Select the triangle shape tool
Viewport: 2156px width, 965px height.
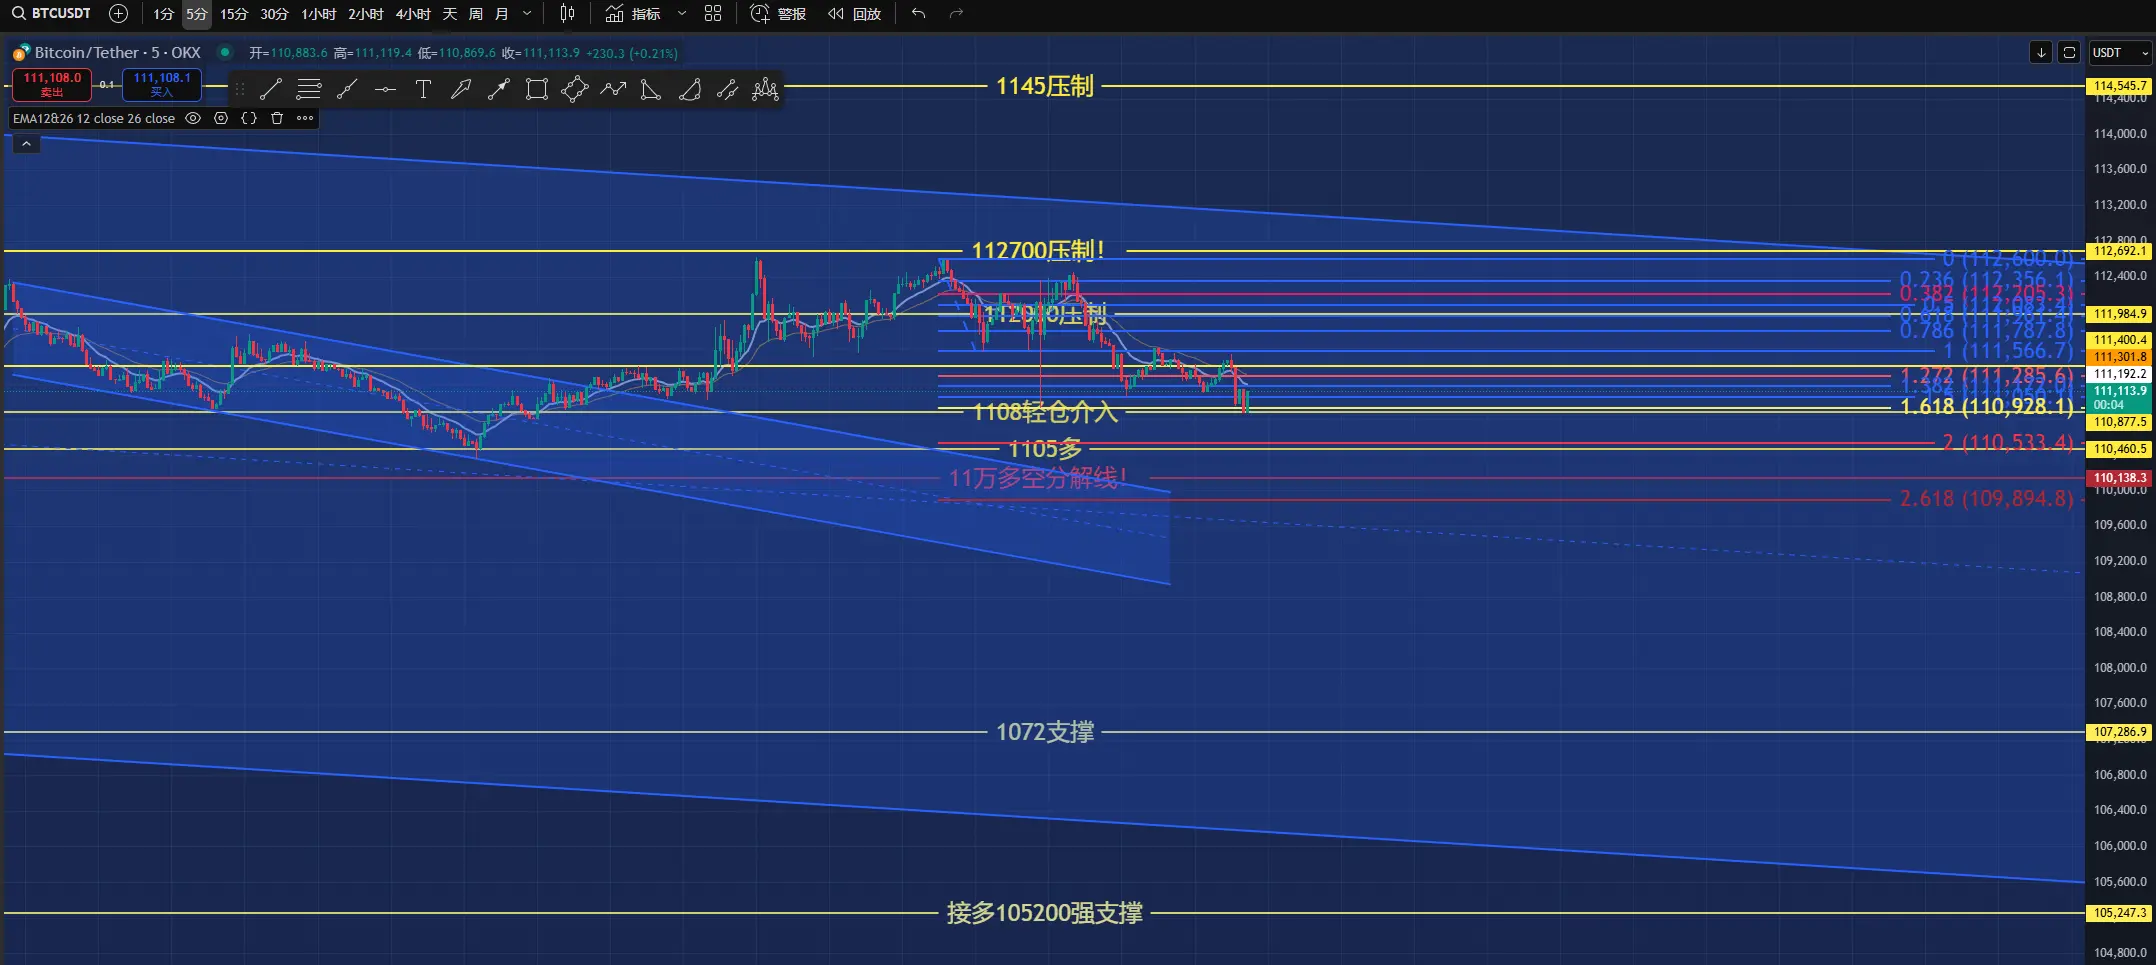click(651, 90)
